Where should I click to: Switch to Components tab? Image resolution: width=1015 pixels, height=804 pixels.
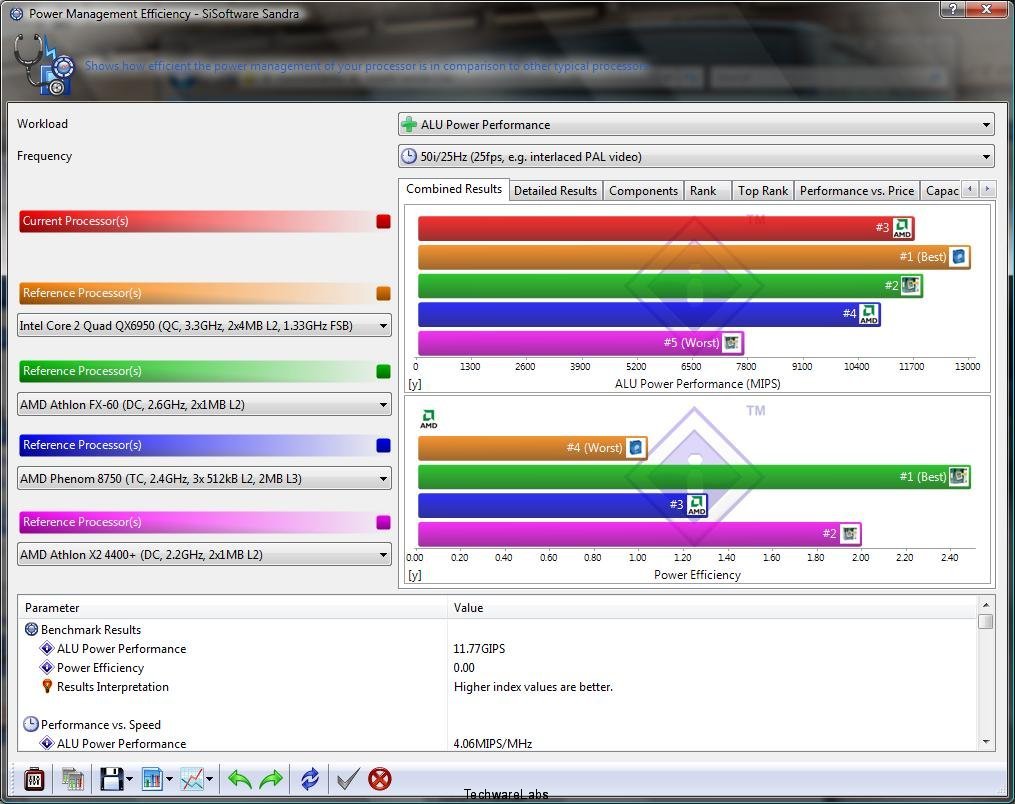(643, 191)
